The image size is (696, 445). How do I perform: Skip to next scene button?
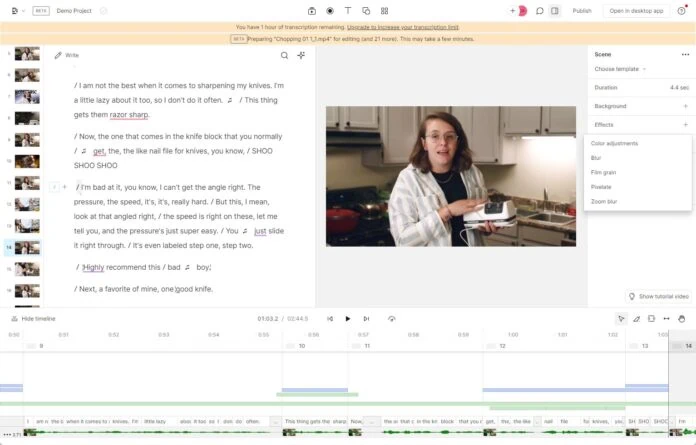366,319
